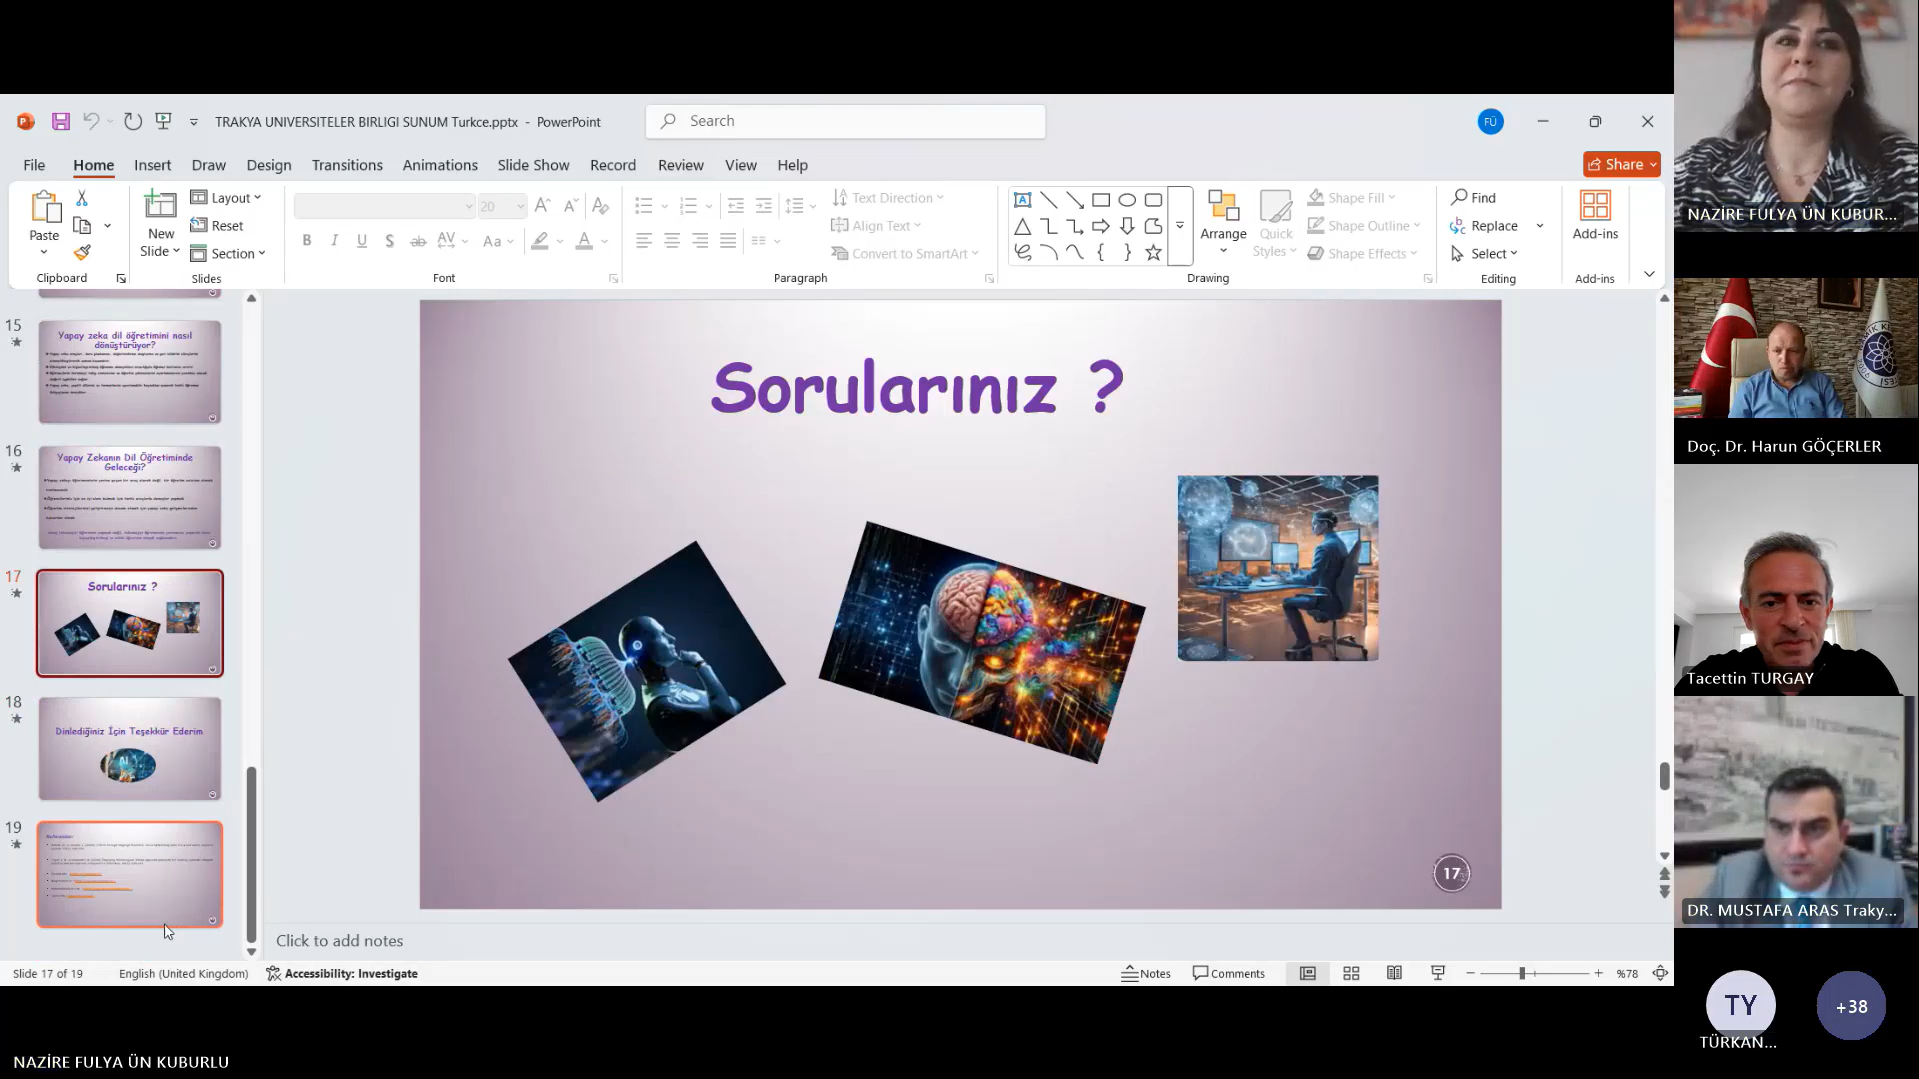This screenshot has width=1919, height=1079.
Task: Select the right arrow shape in gallery
Action: tap(1101, 226)
